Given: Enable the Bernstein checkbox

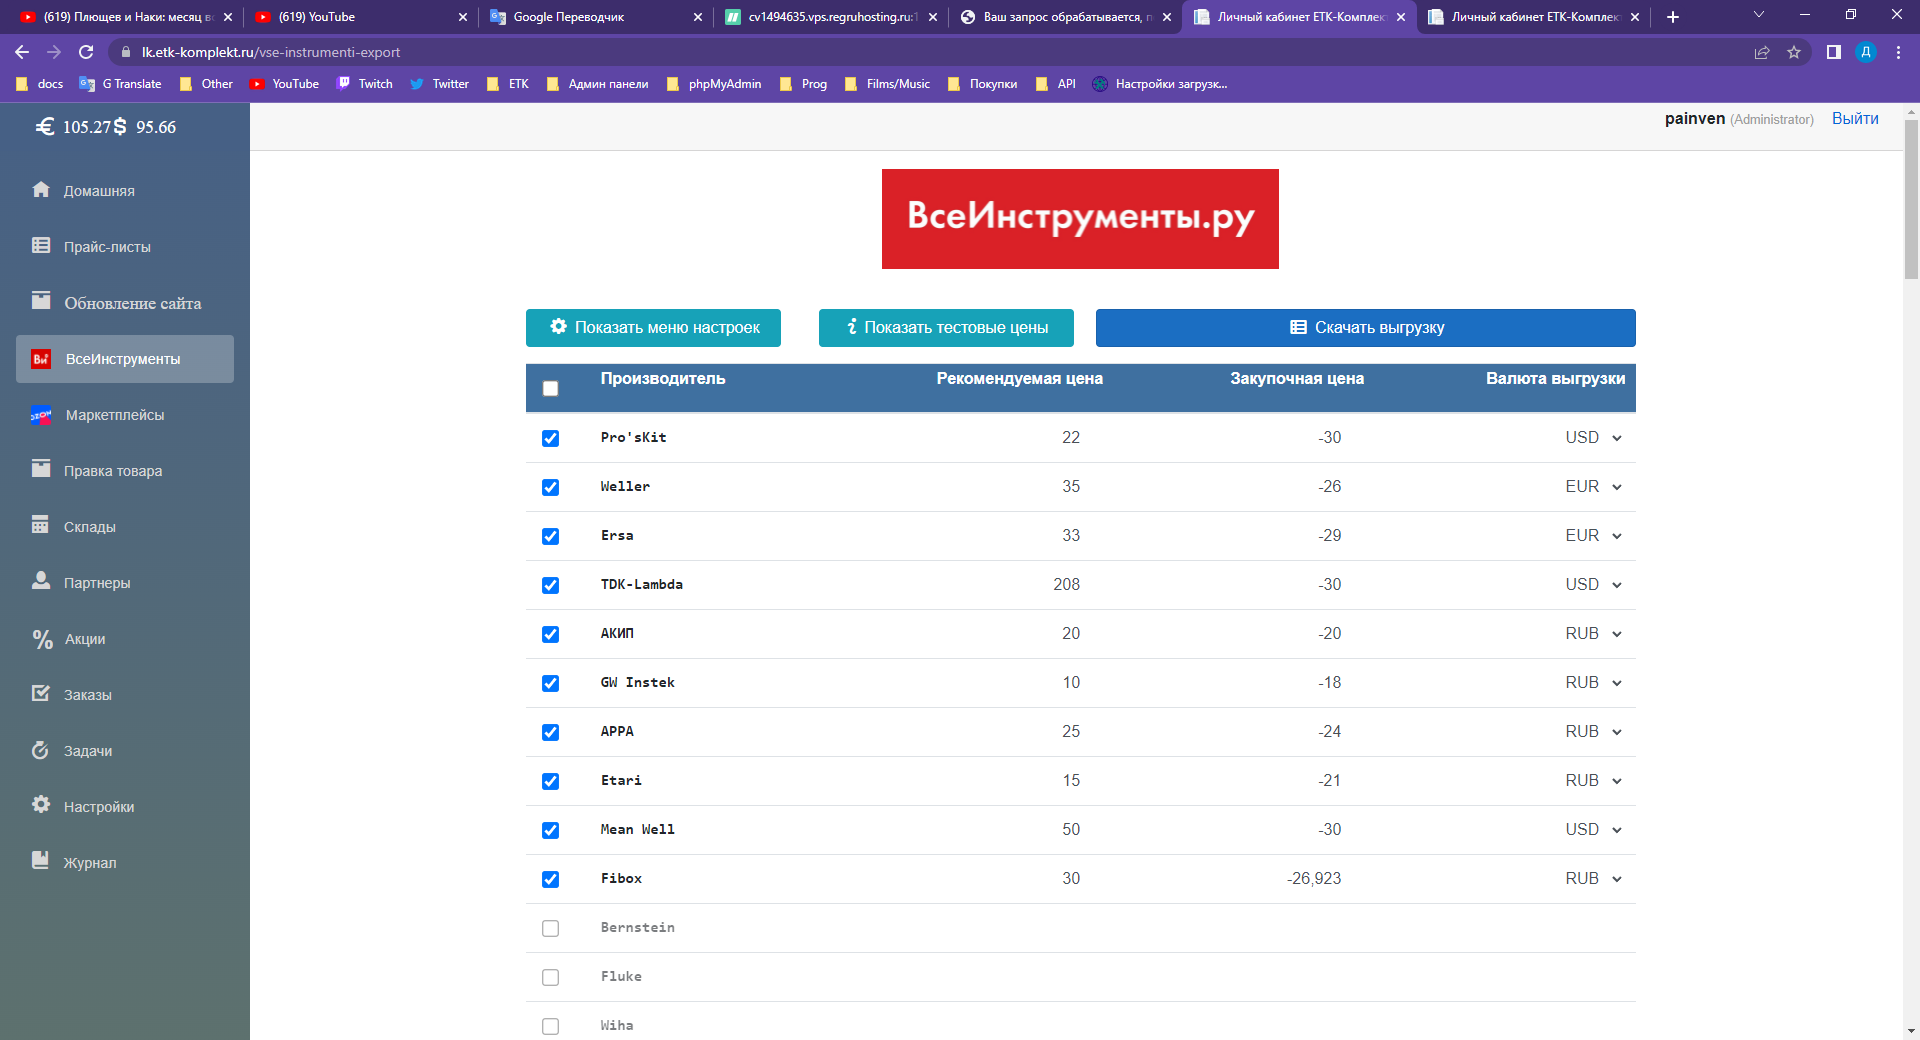Looking at the screenshot, I should (x=550, y=928).
